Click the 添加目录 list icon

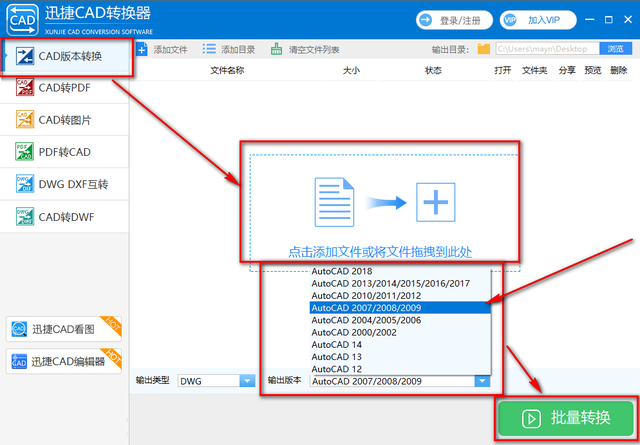click(209, 49)
